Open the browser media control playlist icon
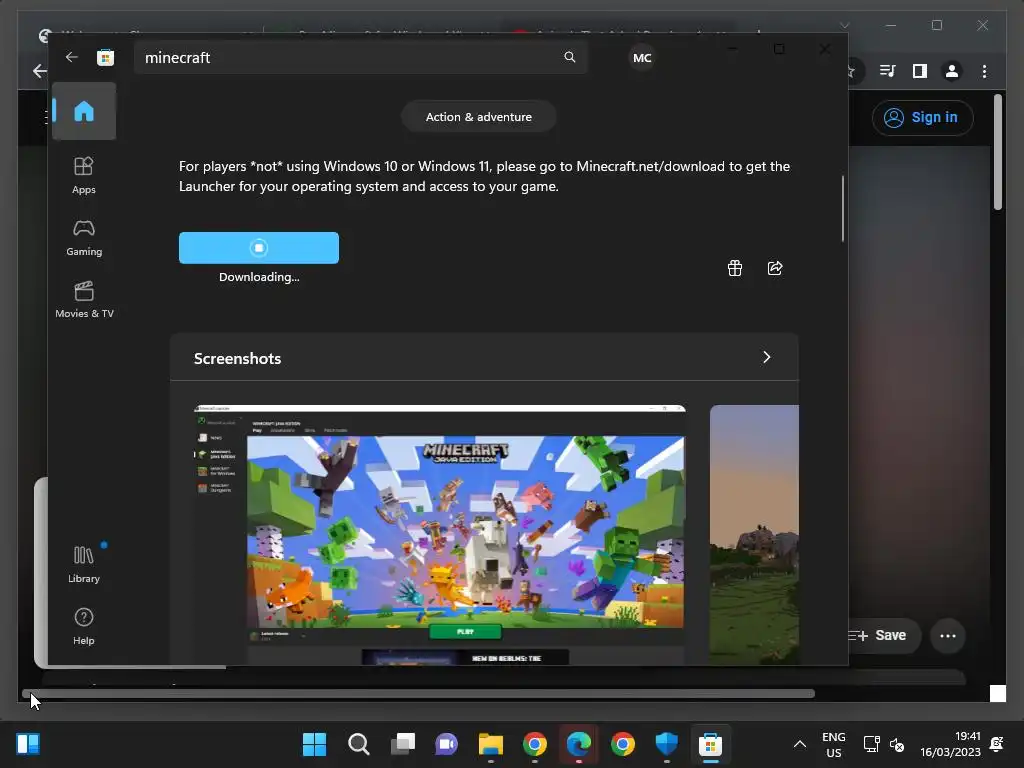 887,71
